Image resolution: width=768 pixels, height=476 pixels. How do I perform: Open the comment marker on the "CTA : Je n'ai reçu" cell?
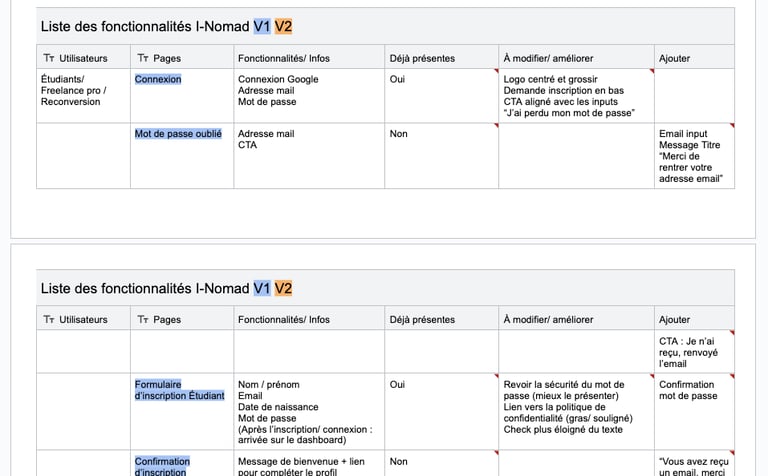(731, 334)
